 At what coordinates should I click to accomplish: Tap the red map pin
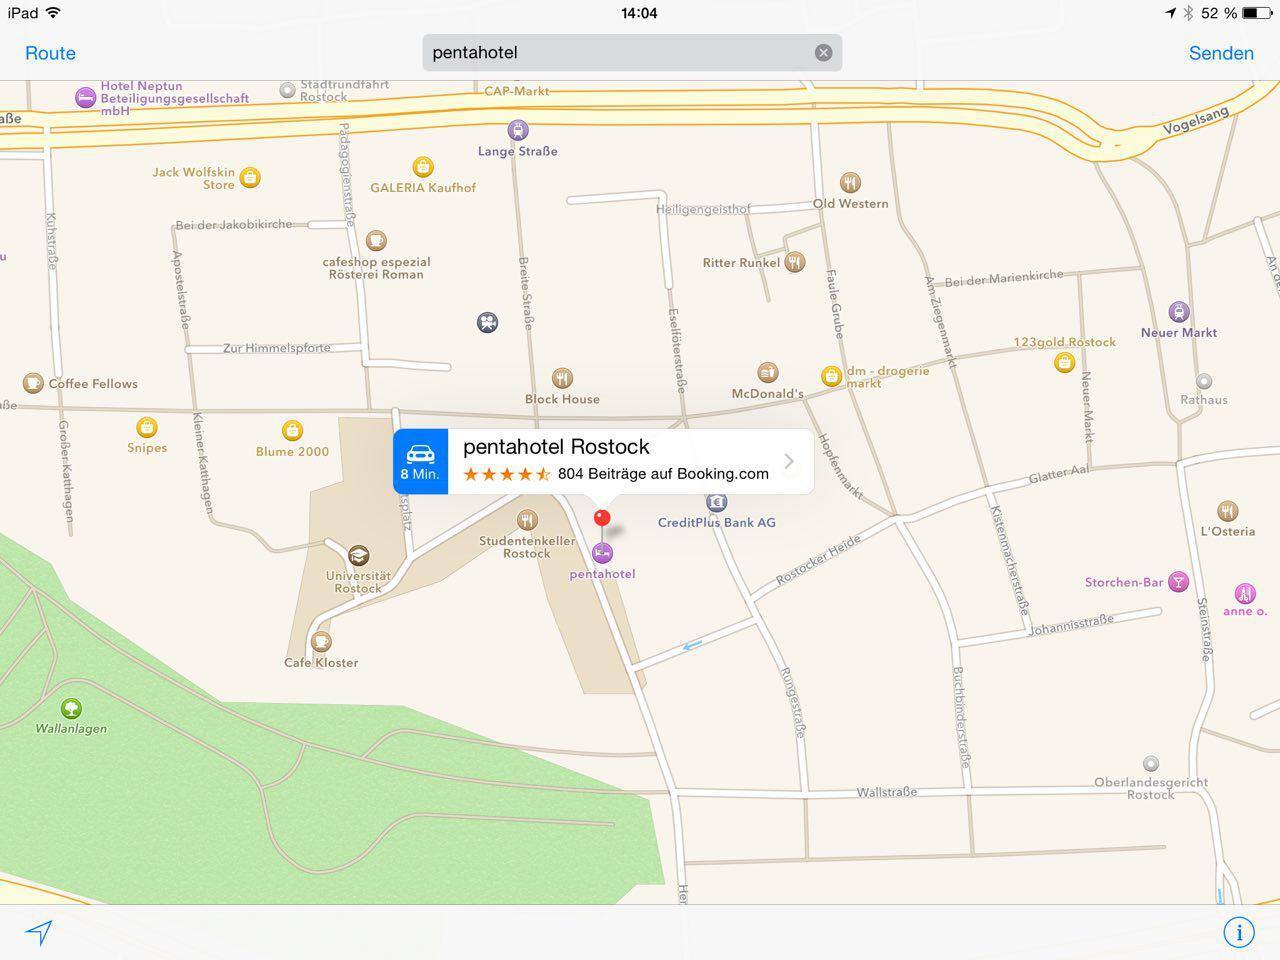602,518
